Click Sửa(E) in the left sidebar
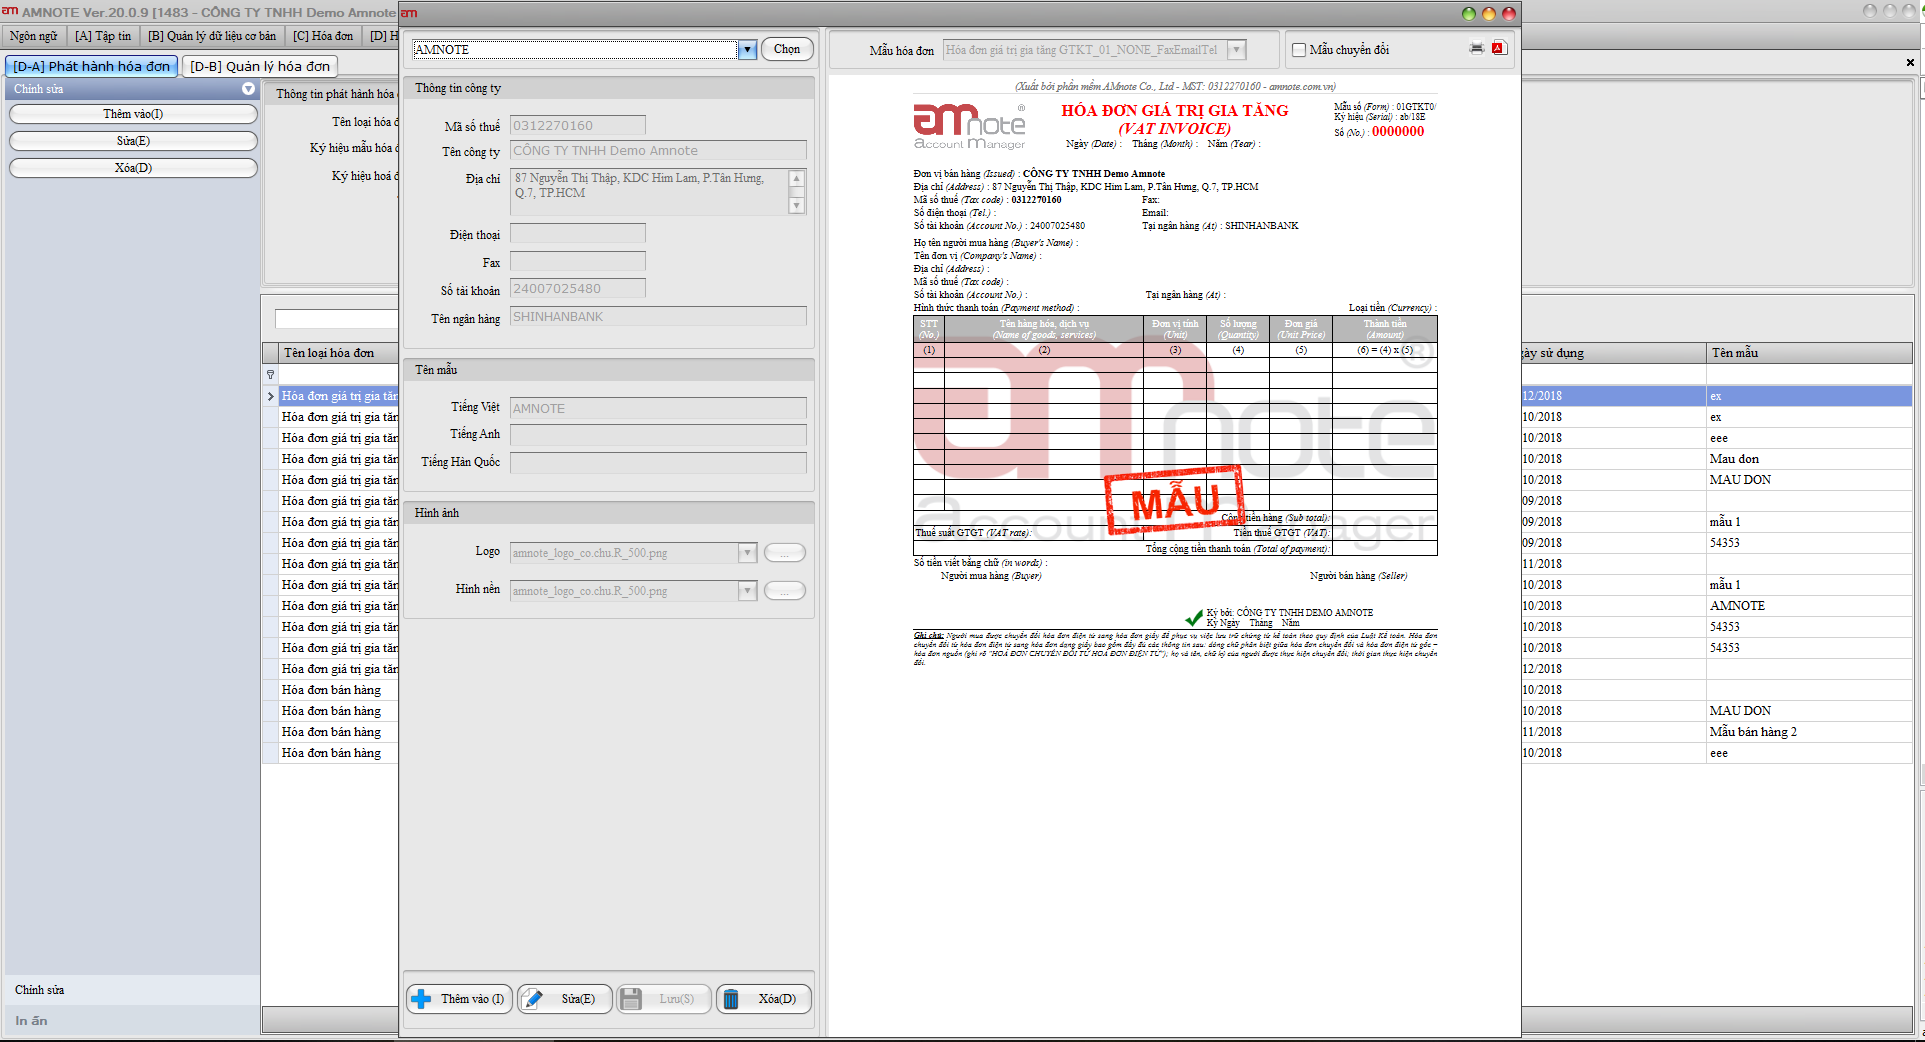The height and width of the screenshot is (1042, 1925). click(133, 141)
